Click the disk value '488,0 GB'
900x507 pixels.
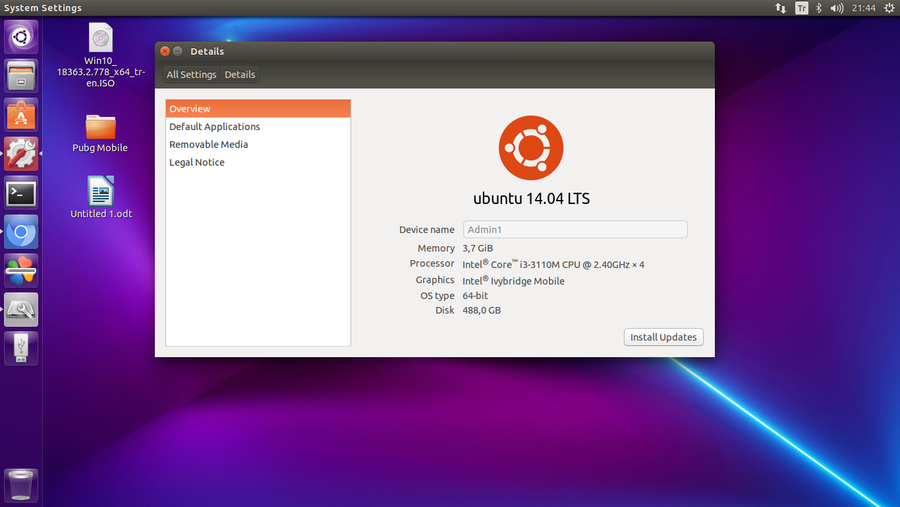482,310
